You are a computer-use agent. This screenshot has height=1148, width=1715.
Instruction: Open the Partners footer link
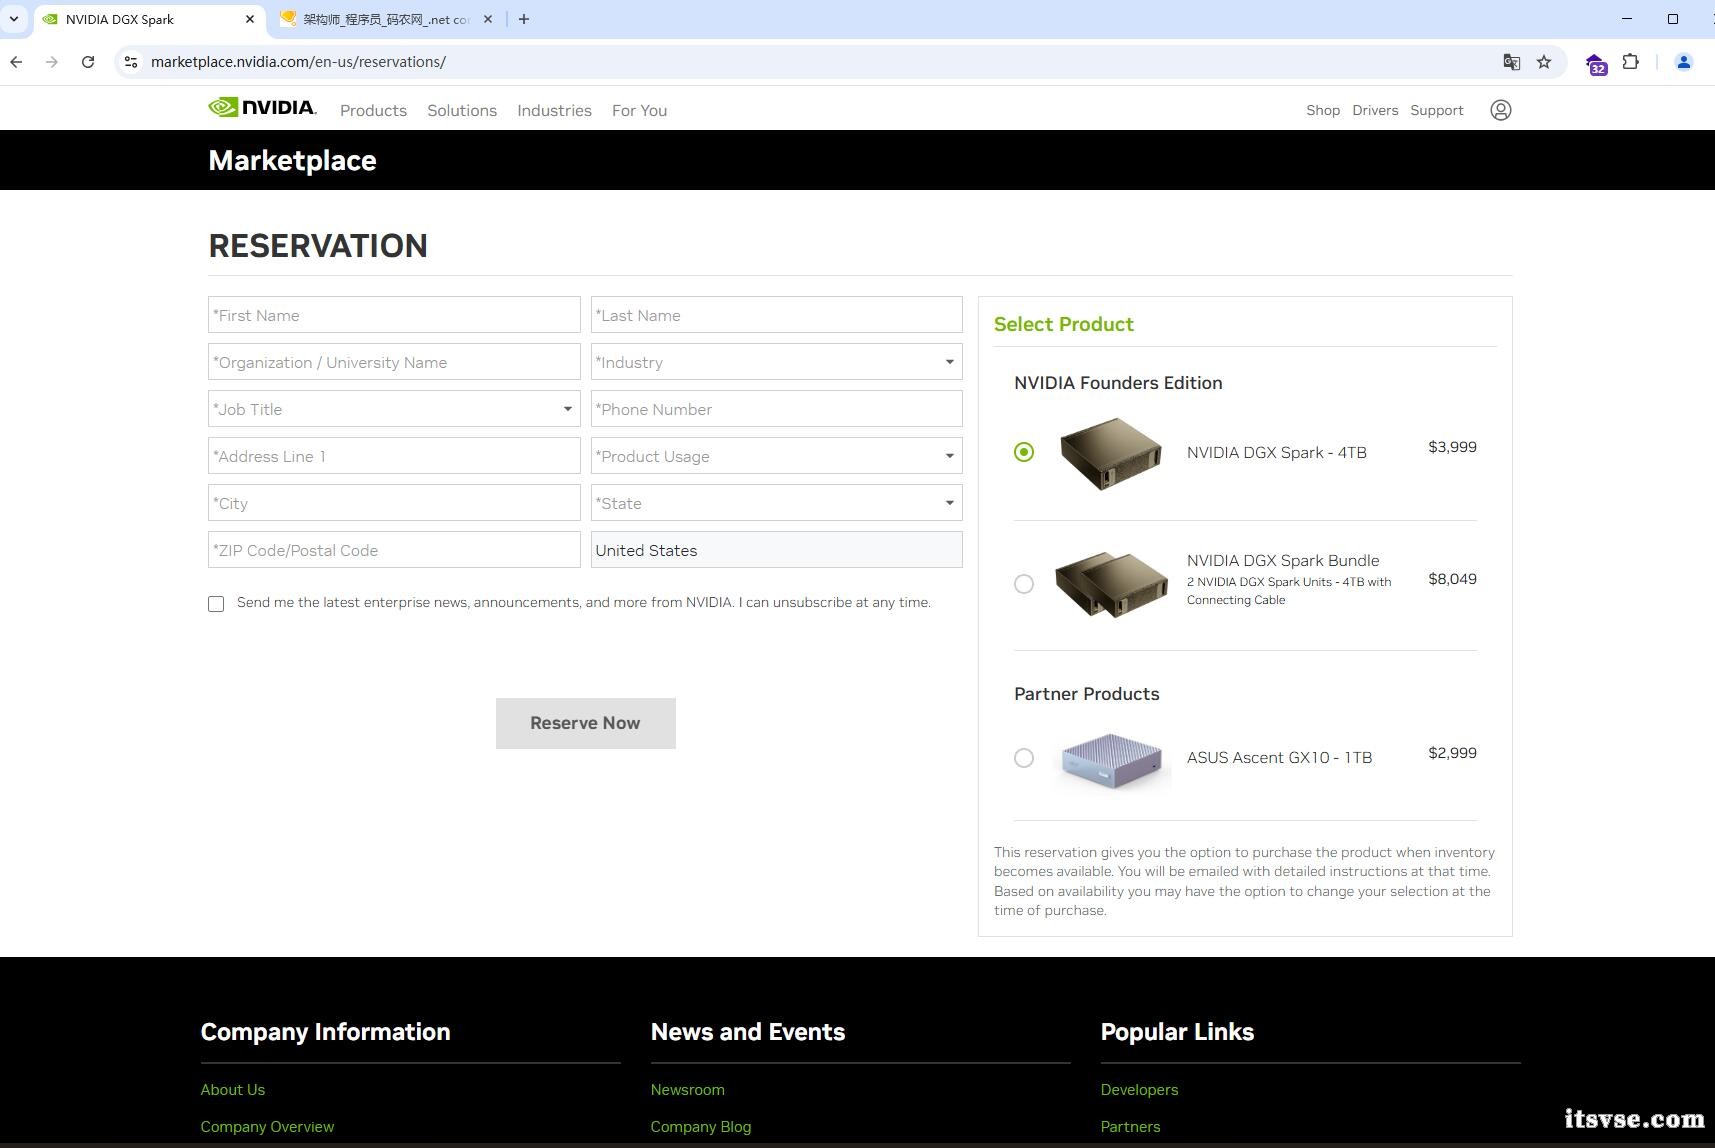[x=1130, y=1127]
